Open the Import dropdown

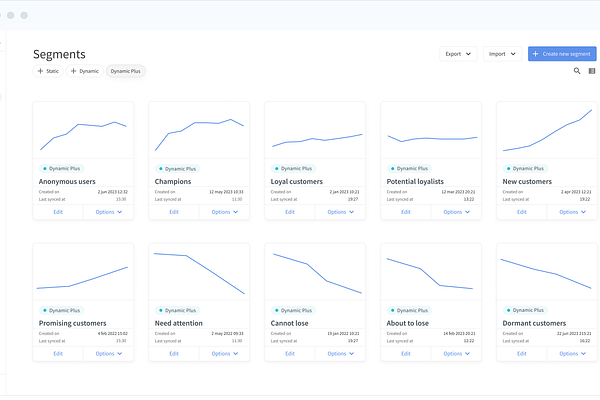coord(502,54)
